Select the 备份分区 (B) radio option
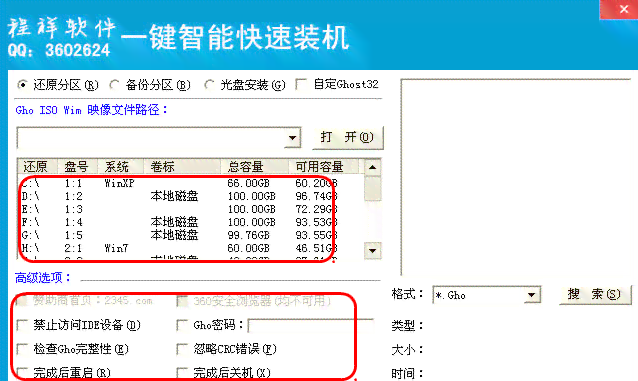638x381 pixels. click(114, 85)
